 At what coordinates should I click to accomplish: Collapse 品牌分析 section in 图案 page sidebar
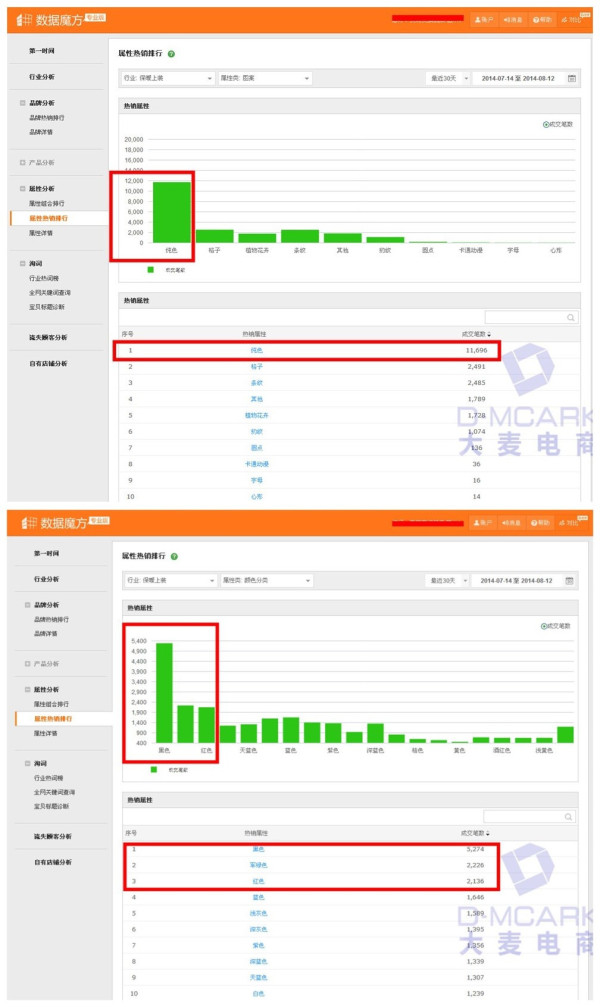(22, 103)
